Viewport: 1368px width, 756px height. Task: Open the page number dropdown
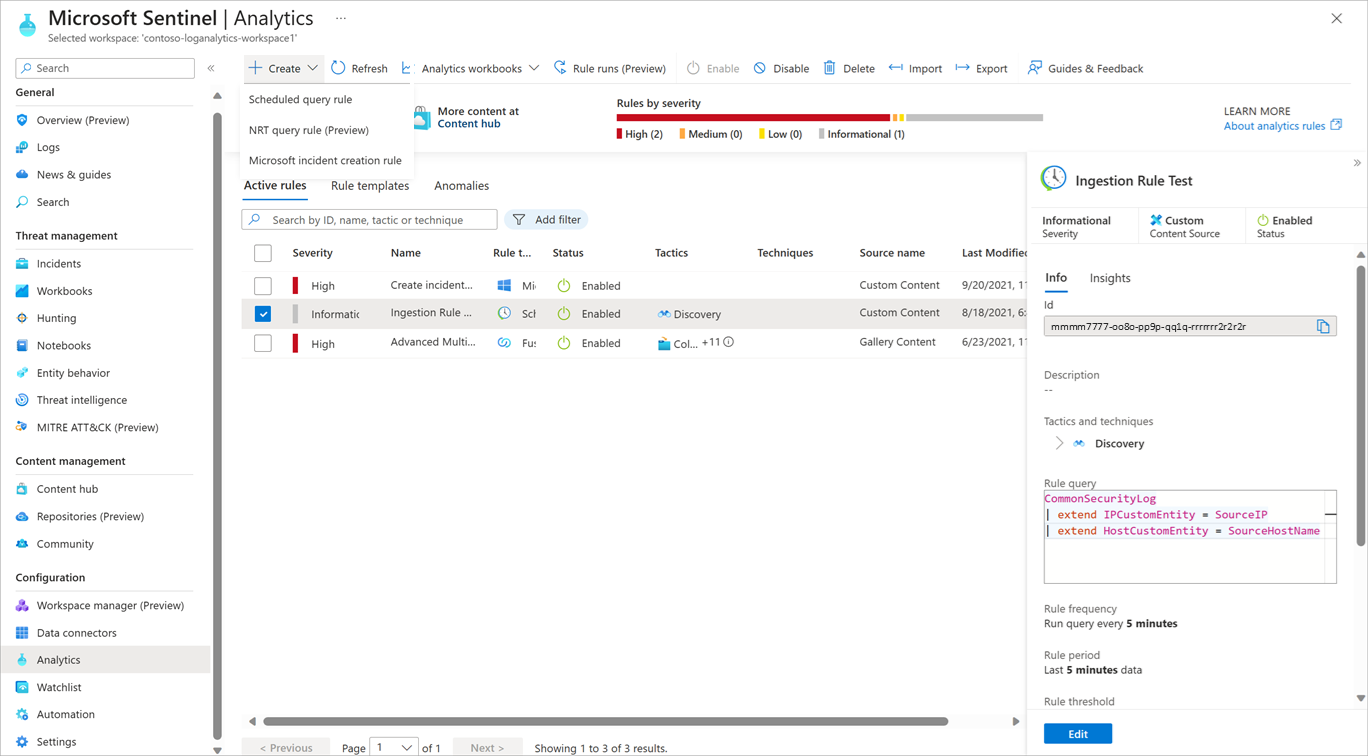(394, 747)
